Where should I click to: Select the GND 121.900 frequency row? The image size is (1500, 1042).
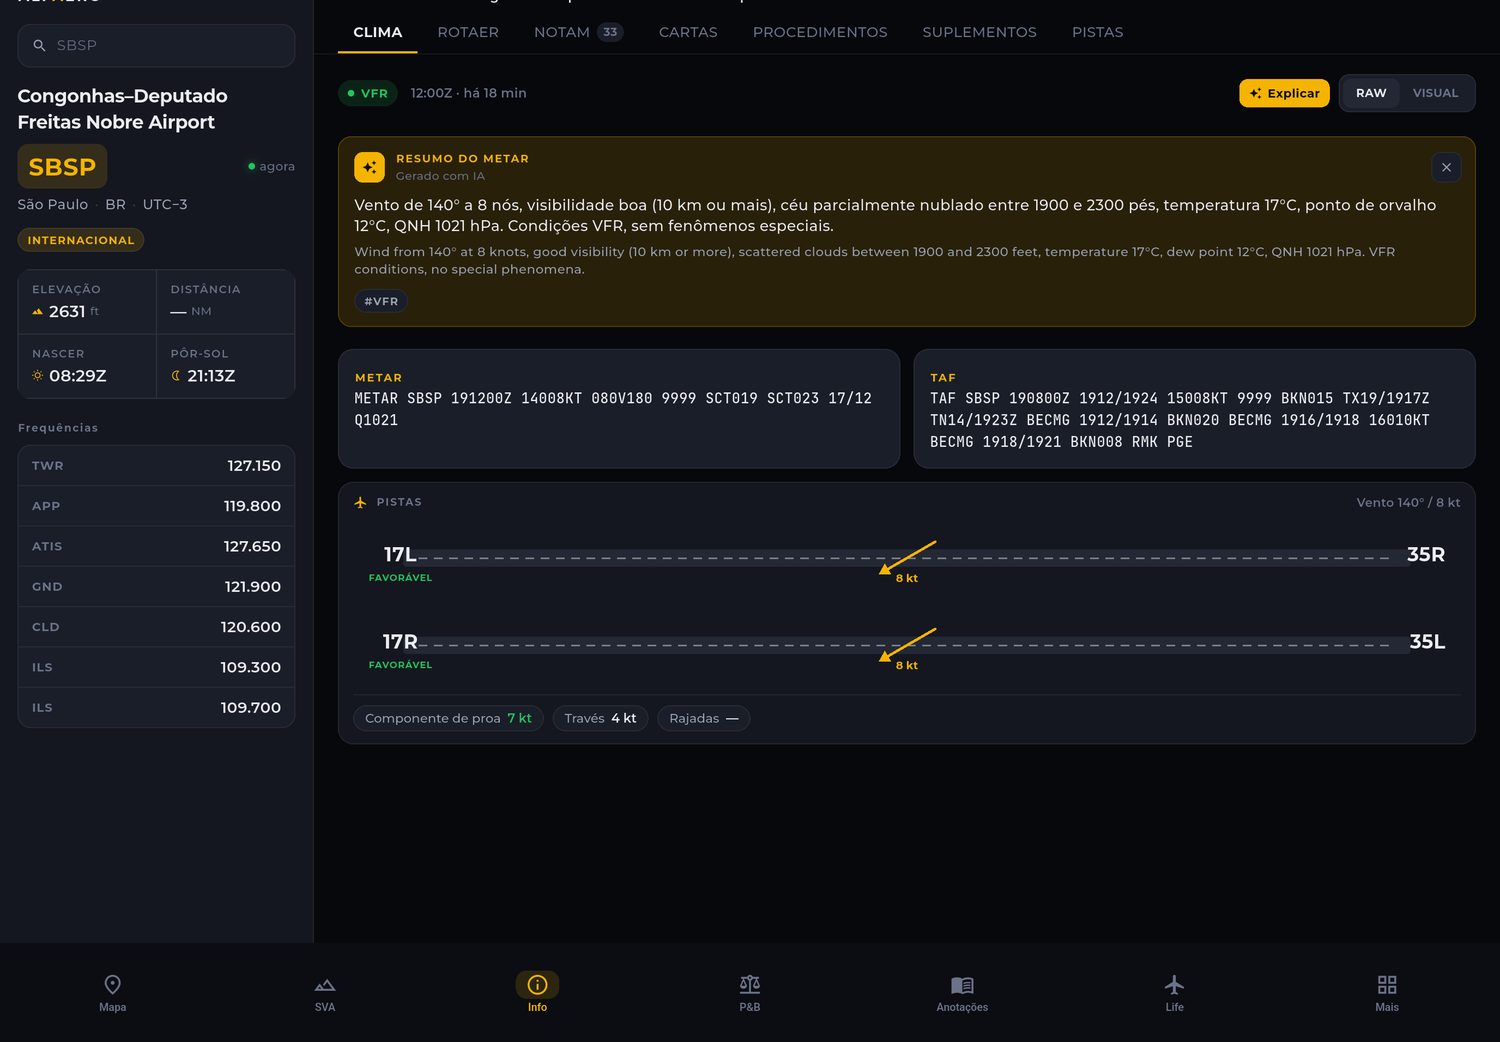pos(156,587)
